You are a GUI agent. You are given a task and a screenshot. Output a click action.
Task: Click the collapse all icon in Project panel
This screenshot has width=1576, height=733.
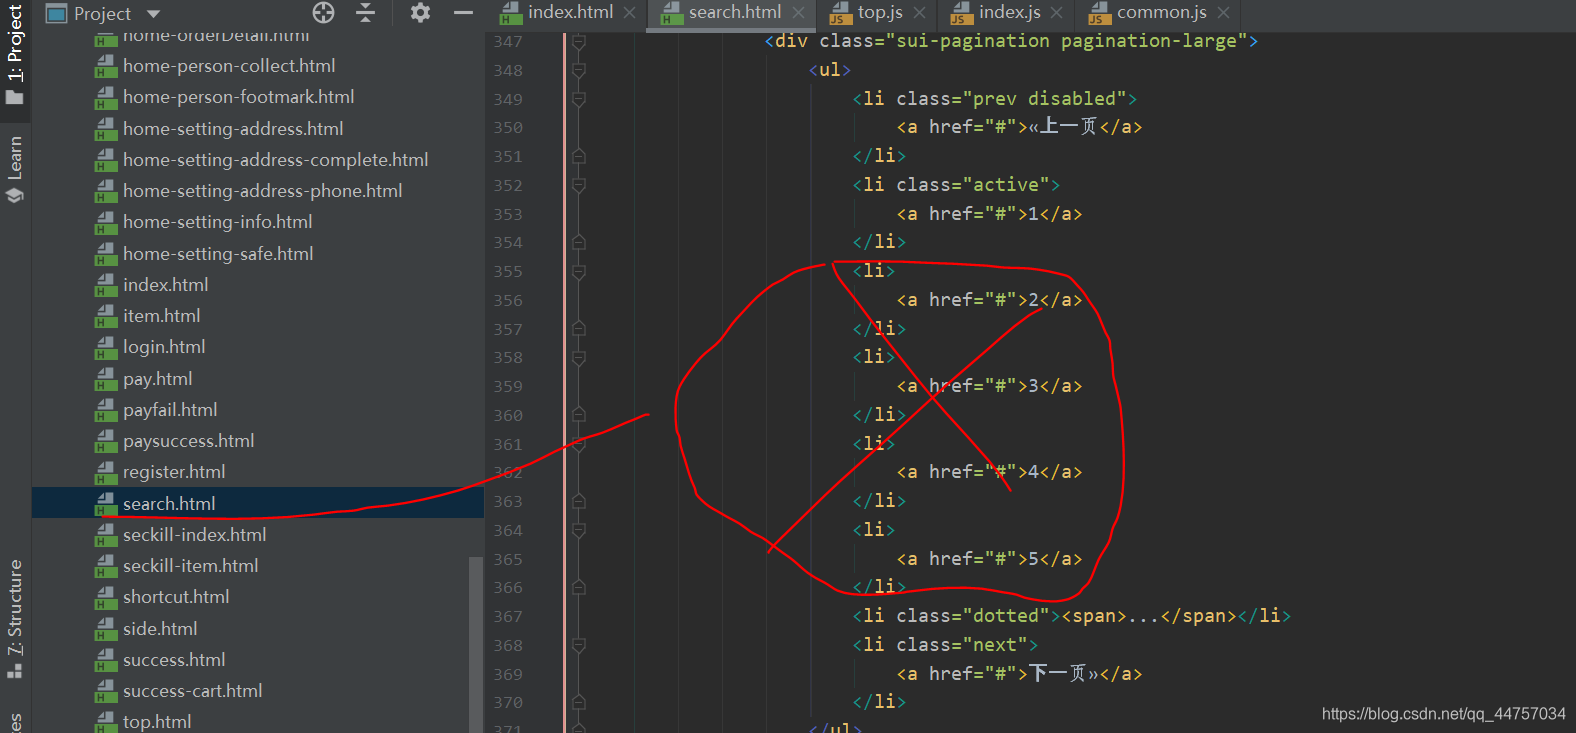click(x=365, y=13)
